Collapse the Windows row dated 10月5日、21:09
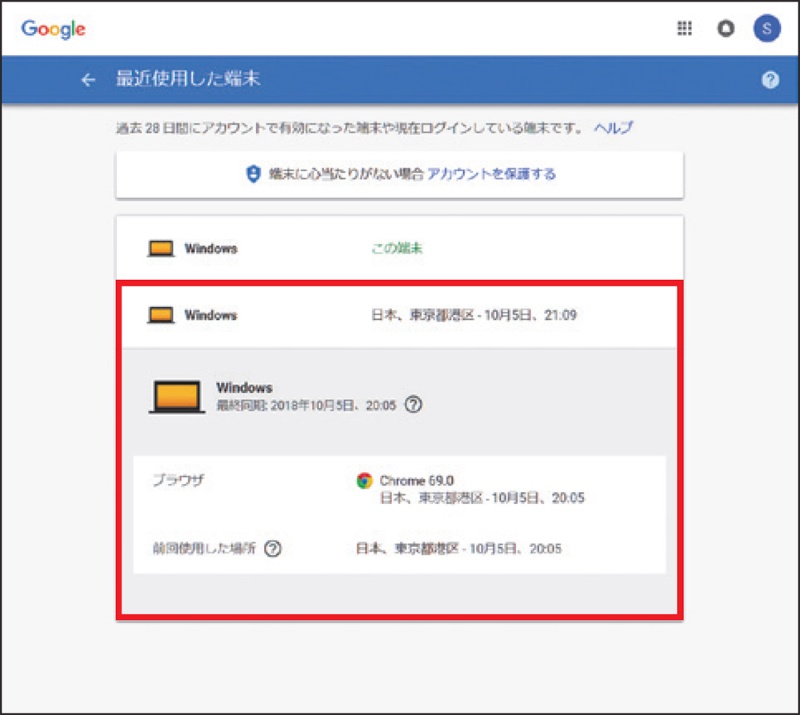 click(399, 315)
